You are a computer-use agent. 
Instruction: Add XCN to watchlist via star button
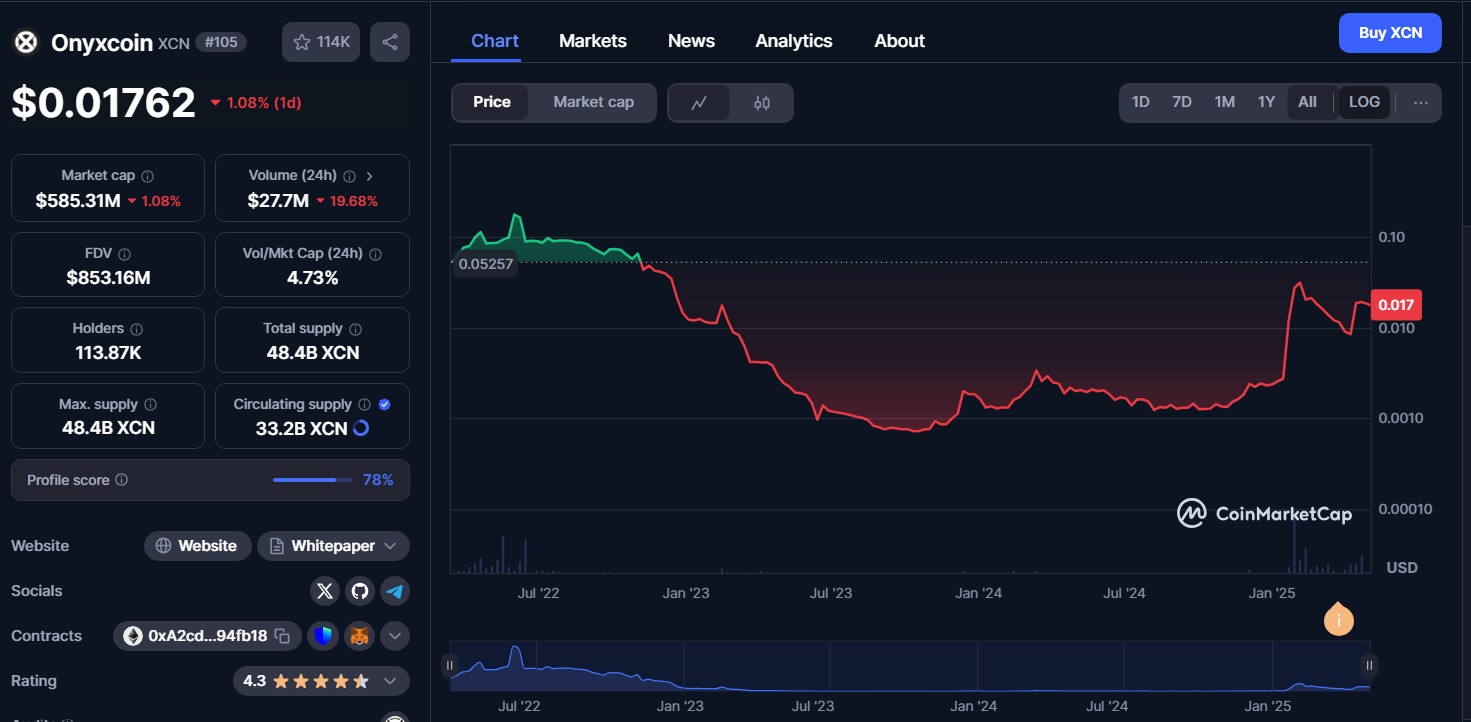click(321, 42)
